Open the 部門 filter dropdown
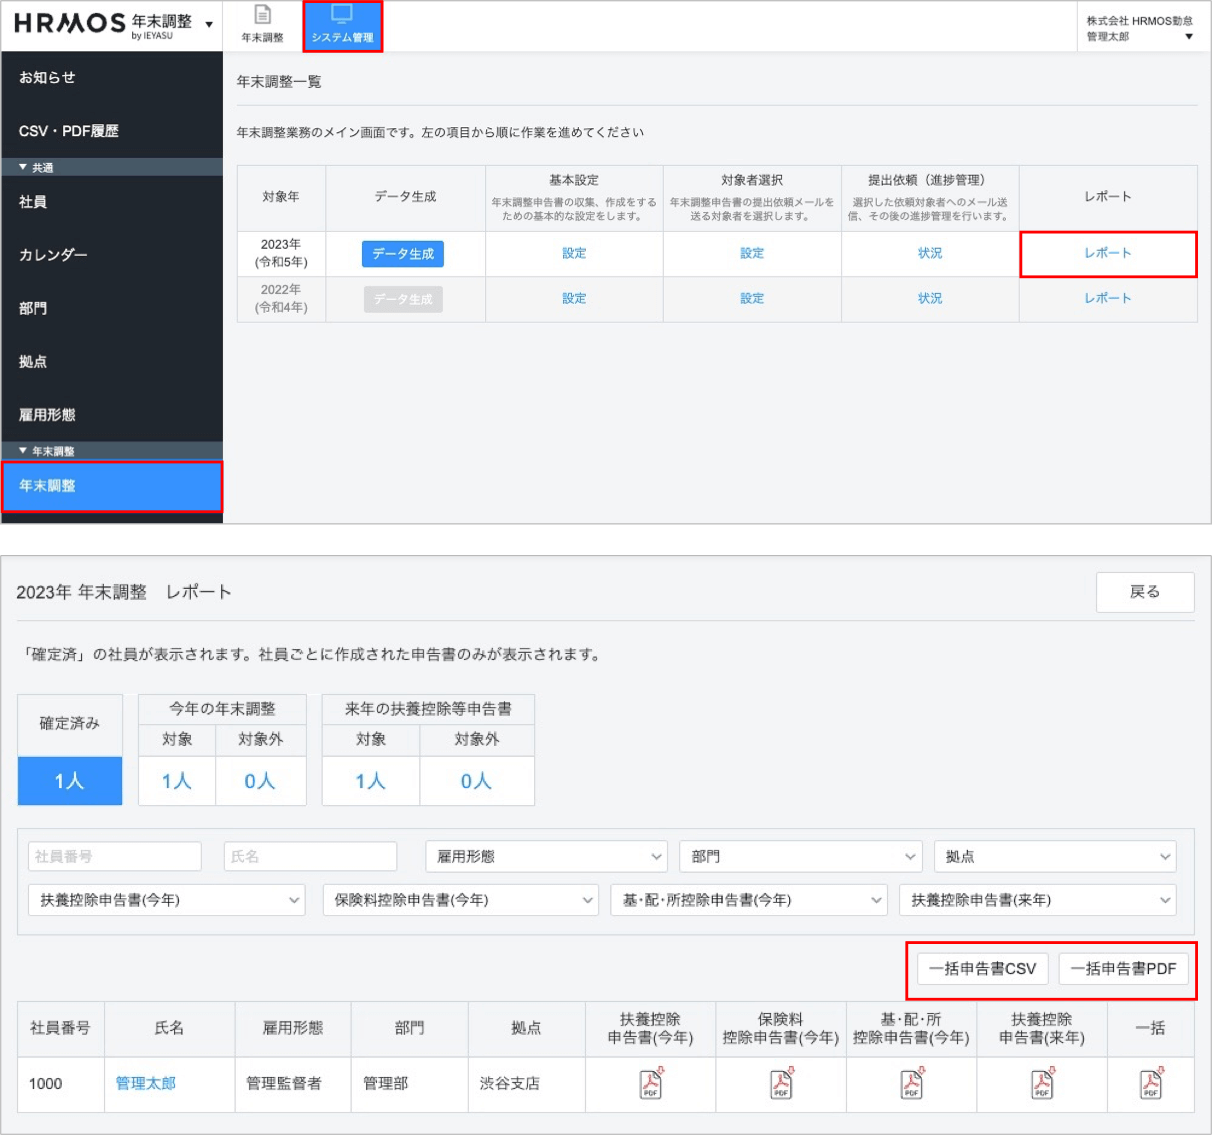The height and width of the screenshot is (1135, 1212). [800, 857]
